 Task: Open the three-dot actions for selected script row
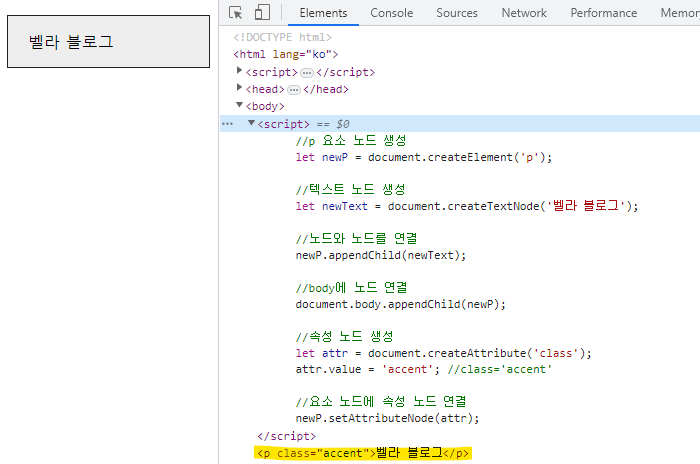coord(228,124)
